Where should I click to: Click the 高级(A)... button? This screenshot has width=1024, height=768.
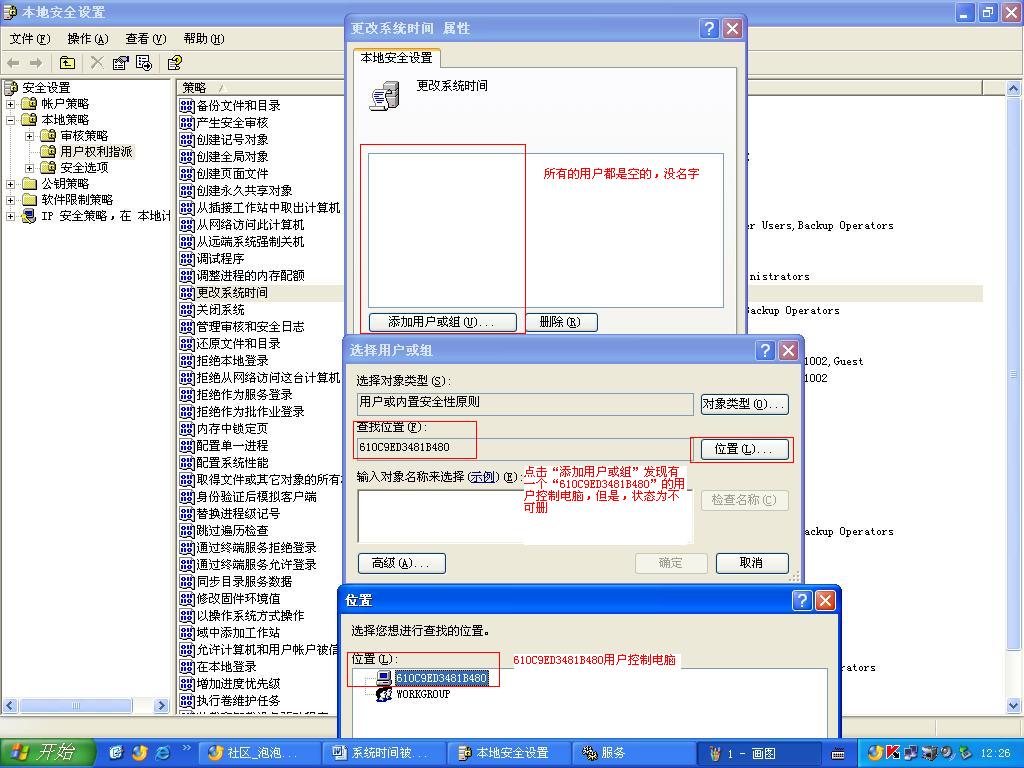pos(401,563)
